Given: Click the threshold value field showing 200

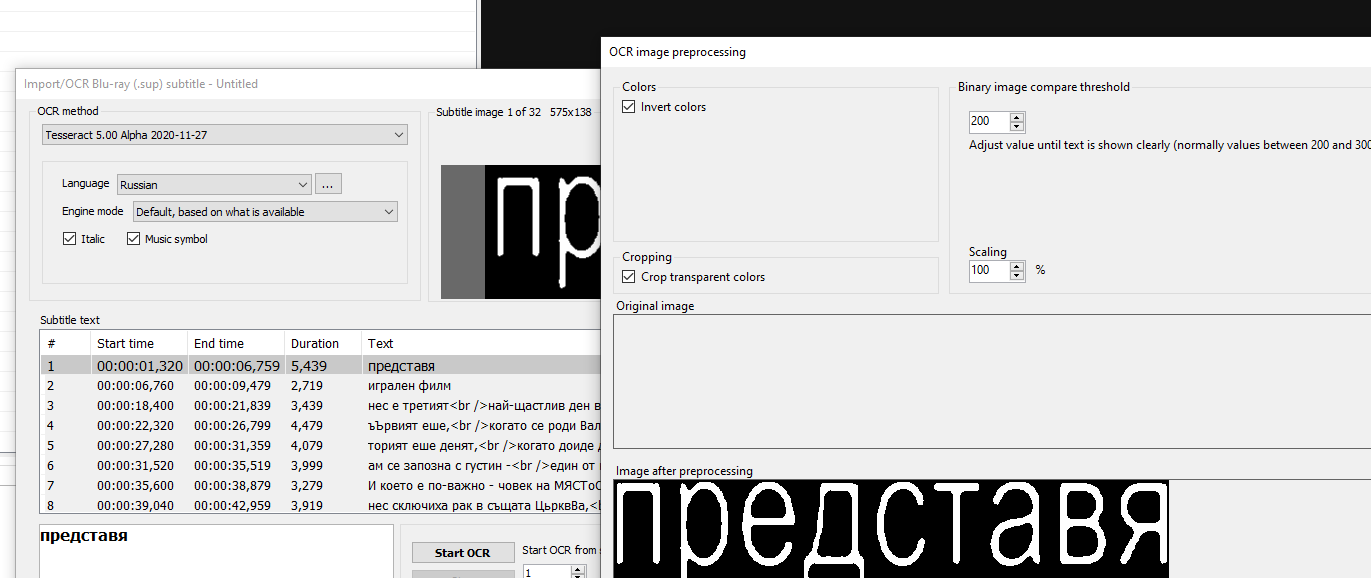Looking at the screenshot, I should coord(985,121).
